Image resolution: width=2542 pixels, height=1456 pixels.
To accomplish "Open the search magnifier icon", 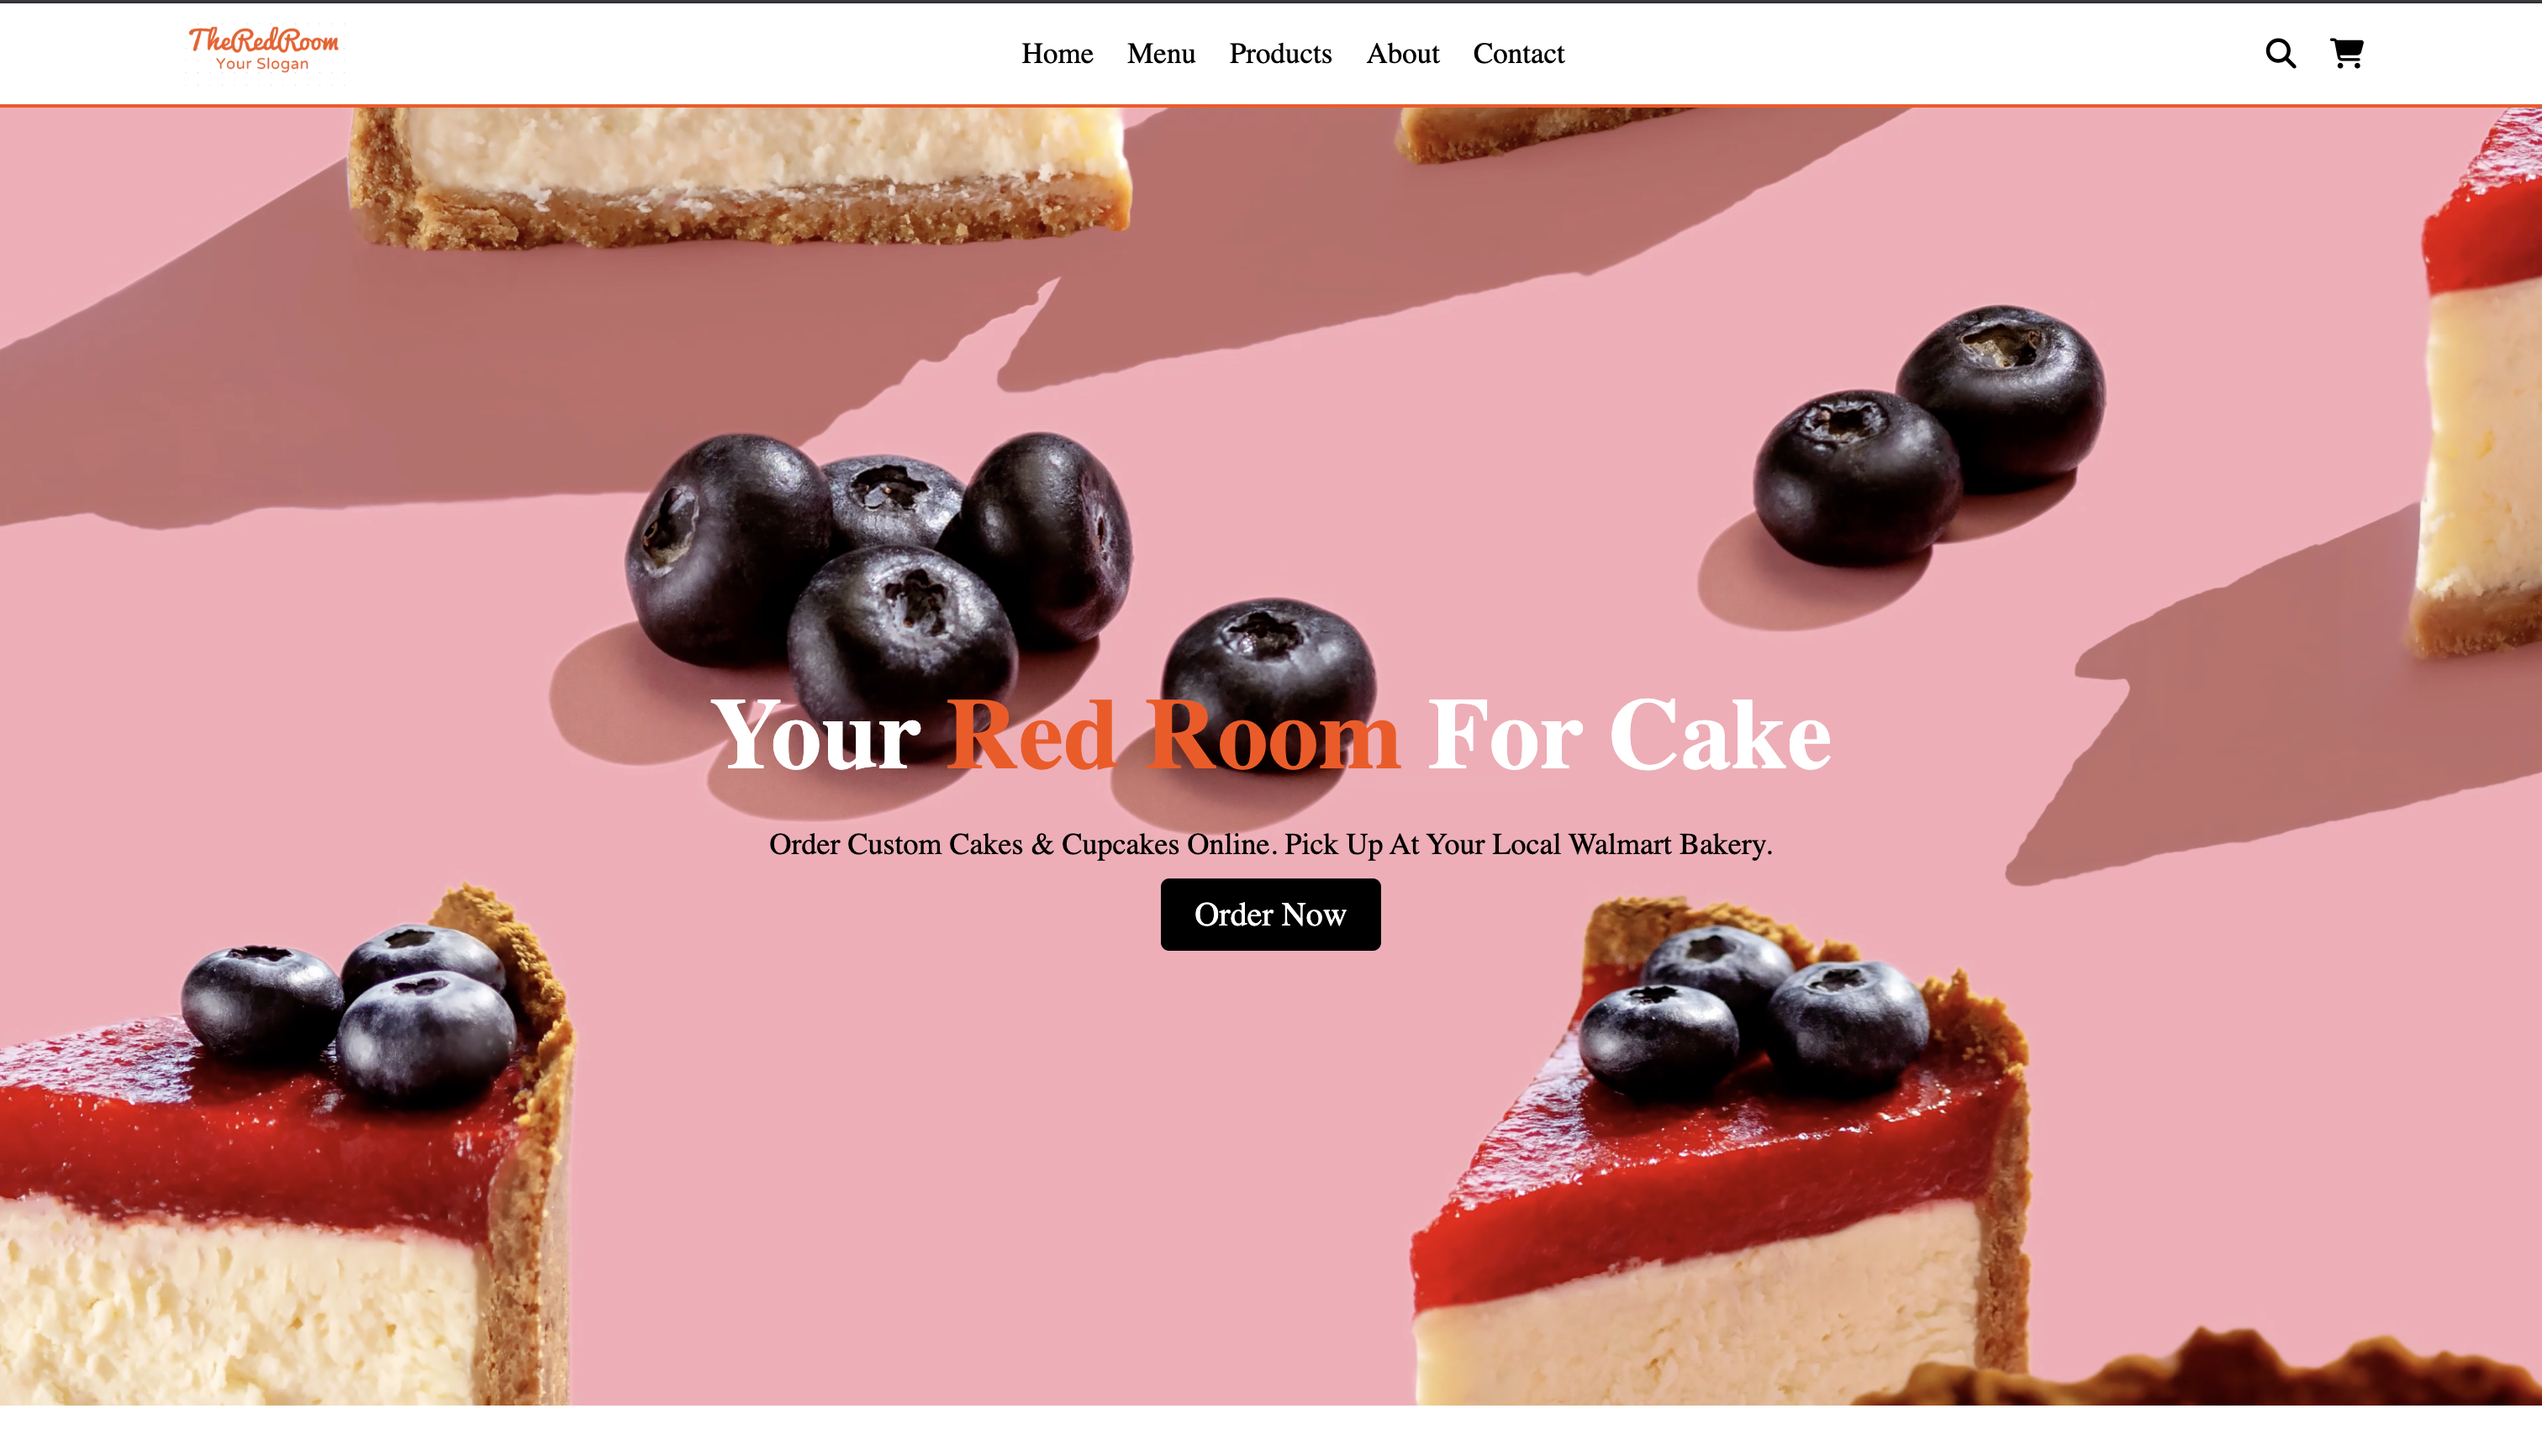I will (x=2280, y=53).
